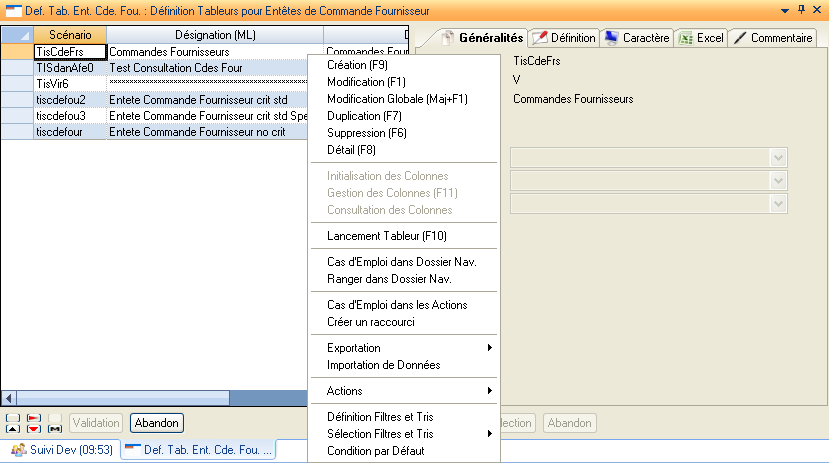
Task: Click the red down-arrow icon below the grid
Action: coord(33,429)
